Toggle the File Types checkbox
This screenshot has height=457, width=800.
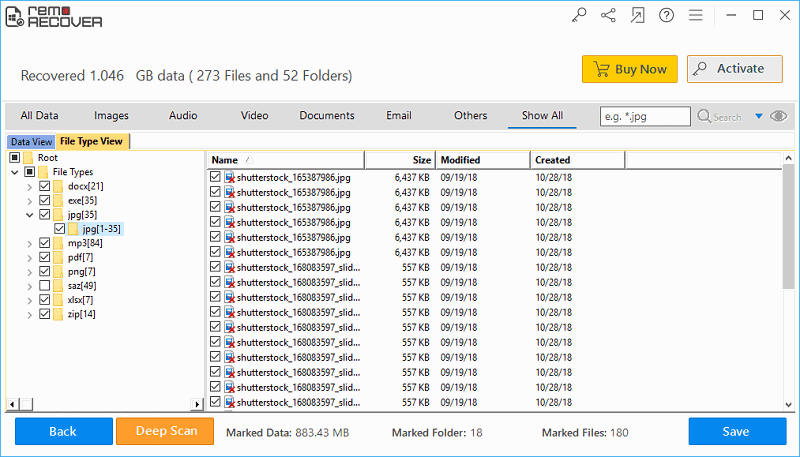[30, 172]
